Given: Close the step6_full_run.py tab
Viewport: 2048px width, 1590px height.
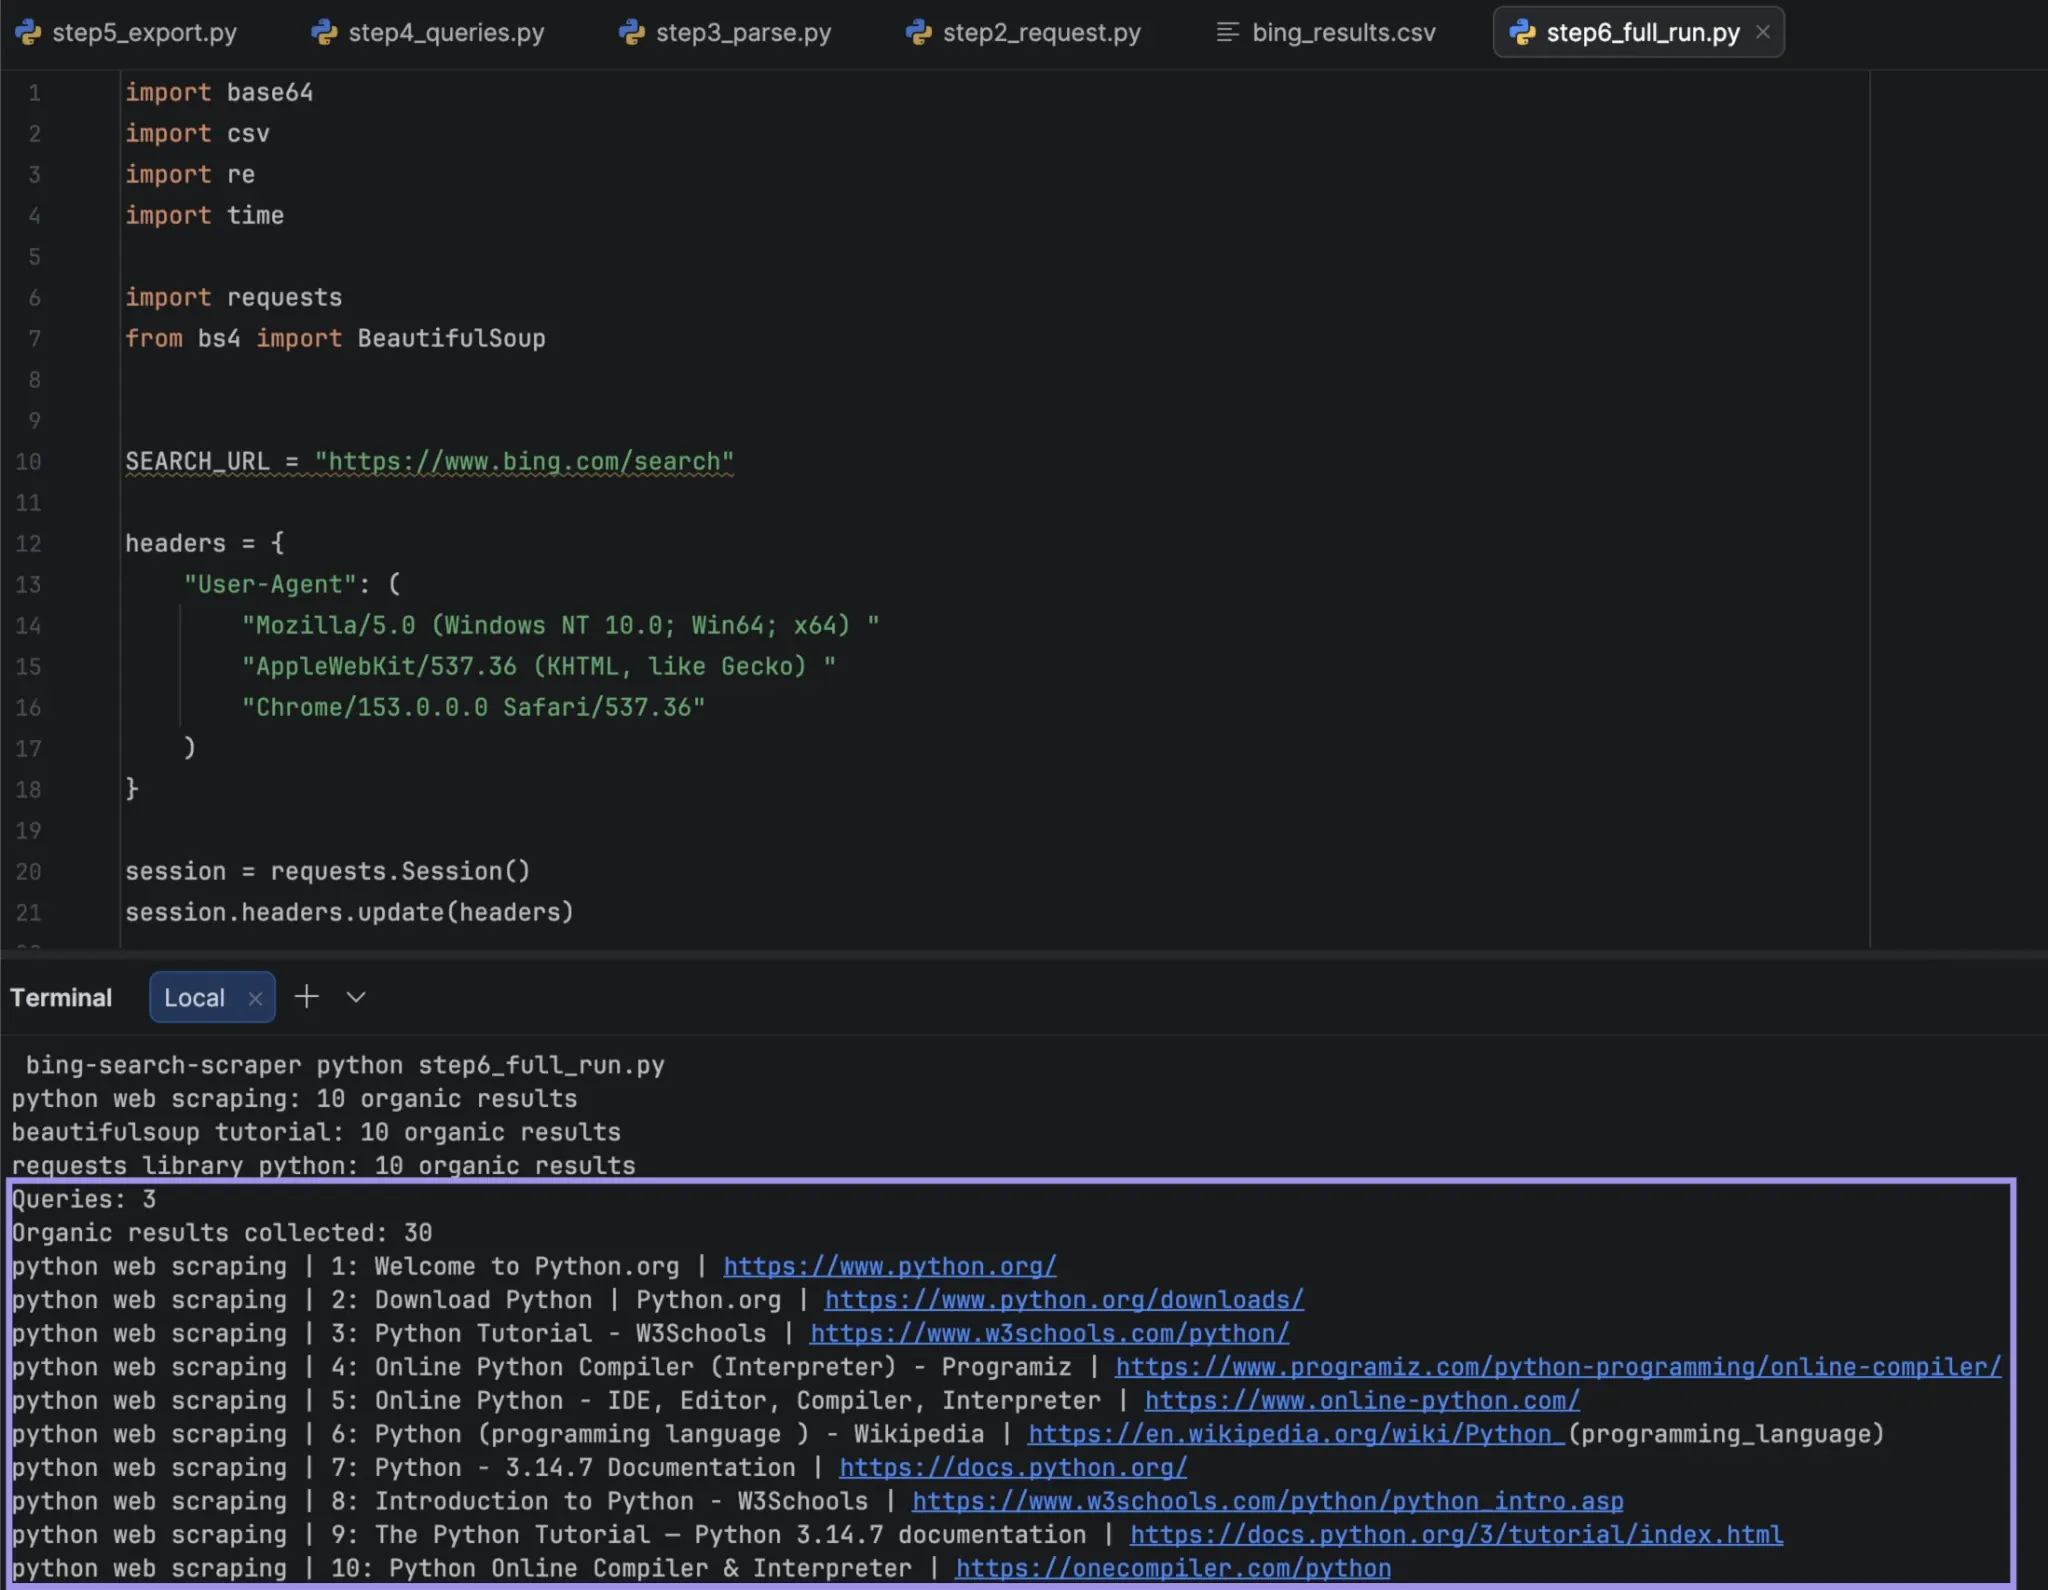Looking at the screenshot, I should pos(1763,32).
